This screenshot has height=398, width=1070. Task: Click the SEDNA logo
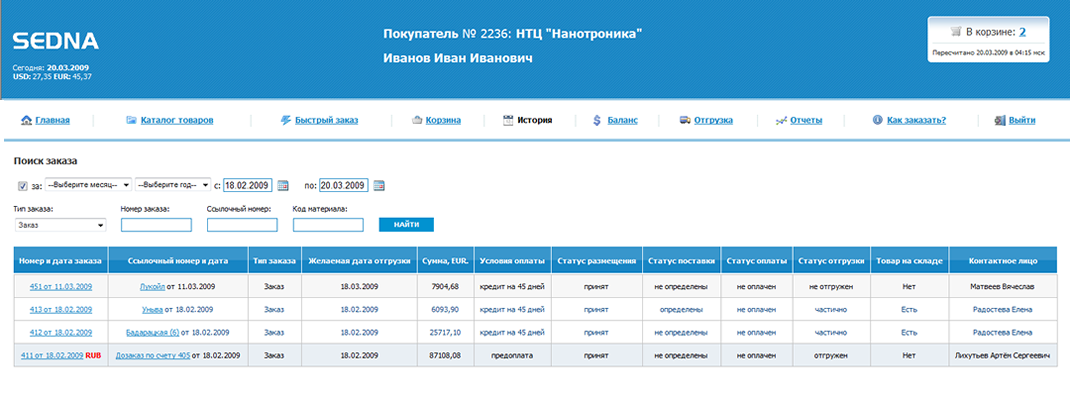click(56, 42)
